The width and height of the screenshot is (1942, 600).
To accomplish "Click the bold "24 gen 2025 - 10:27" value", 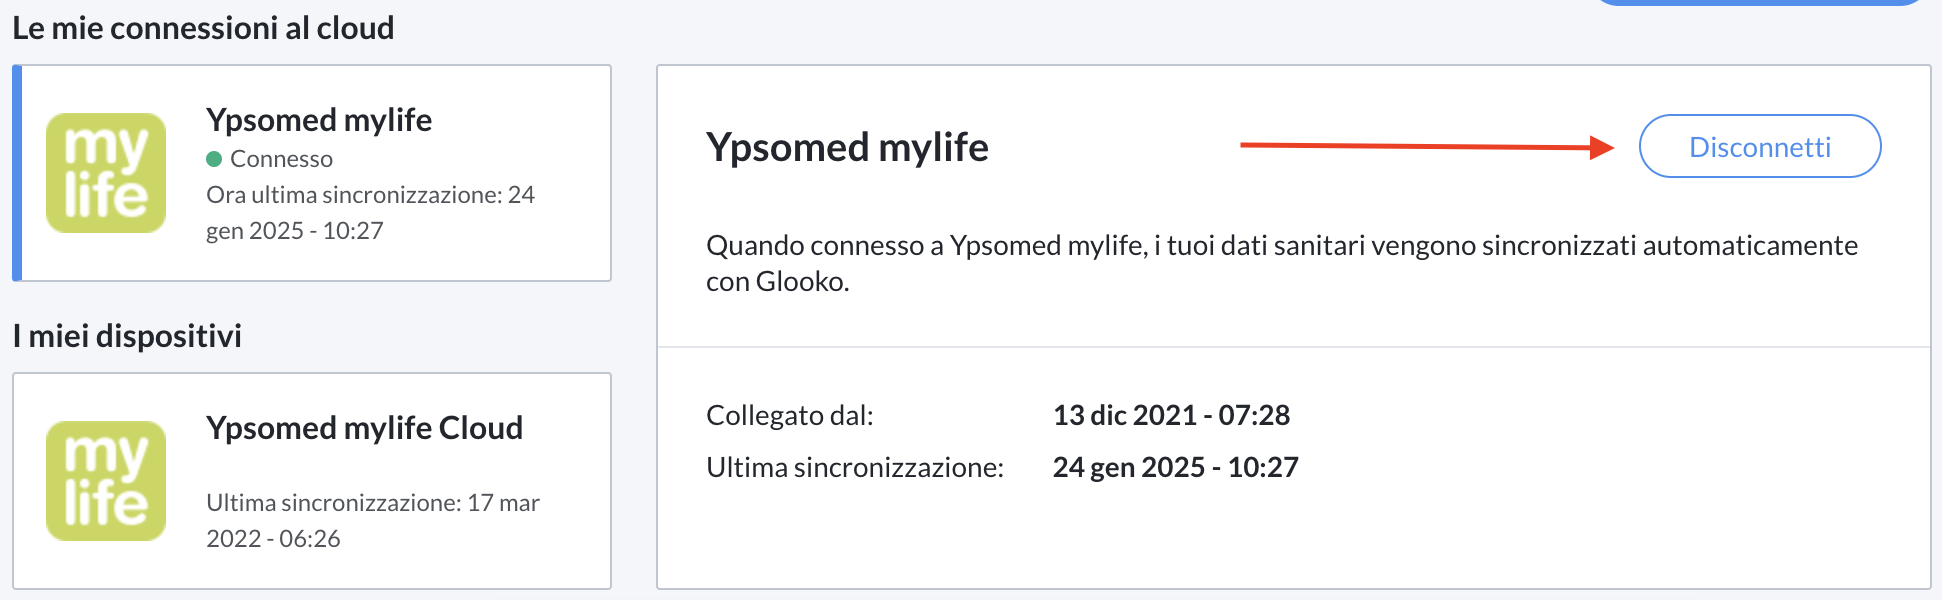I will click(x=1175, y=467).
